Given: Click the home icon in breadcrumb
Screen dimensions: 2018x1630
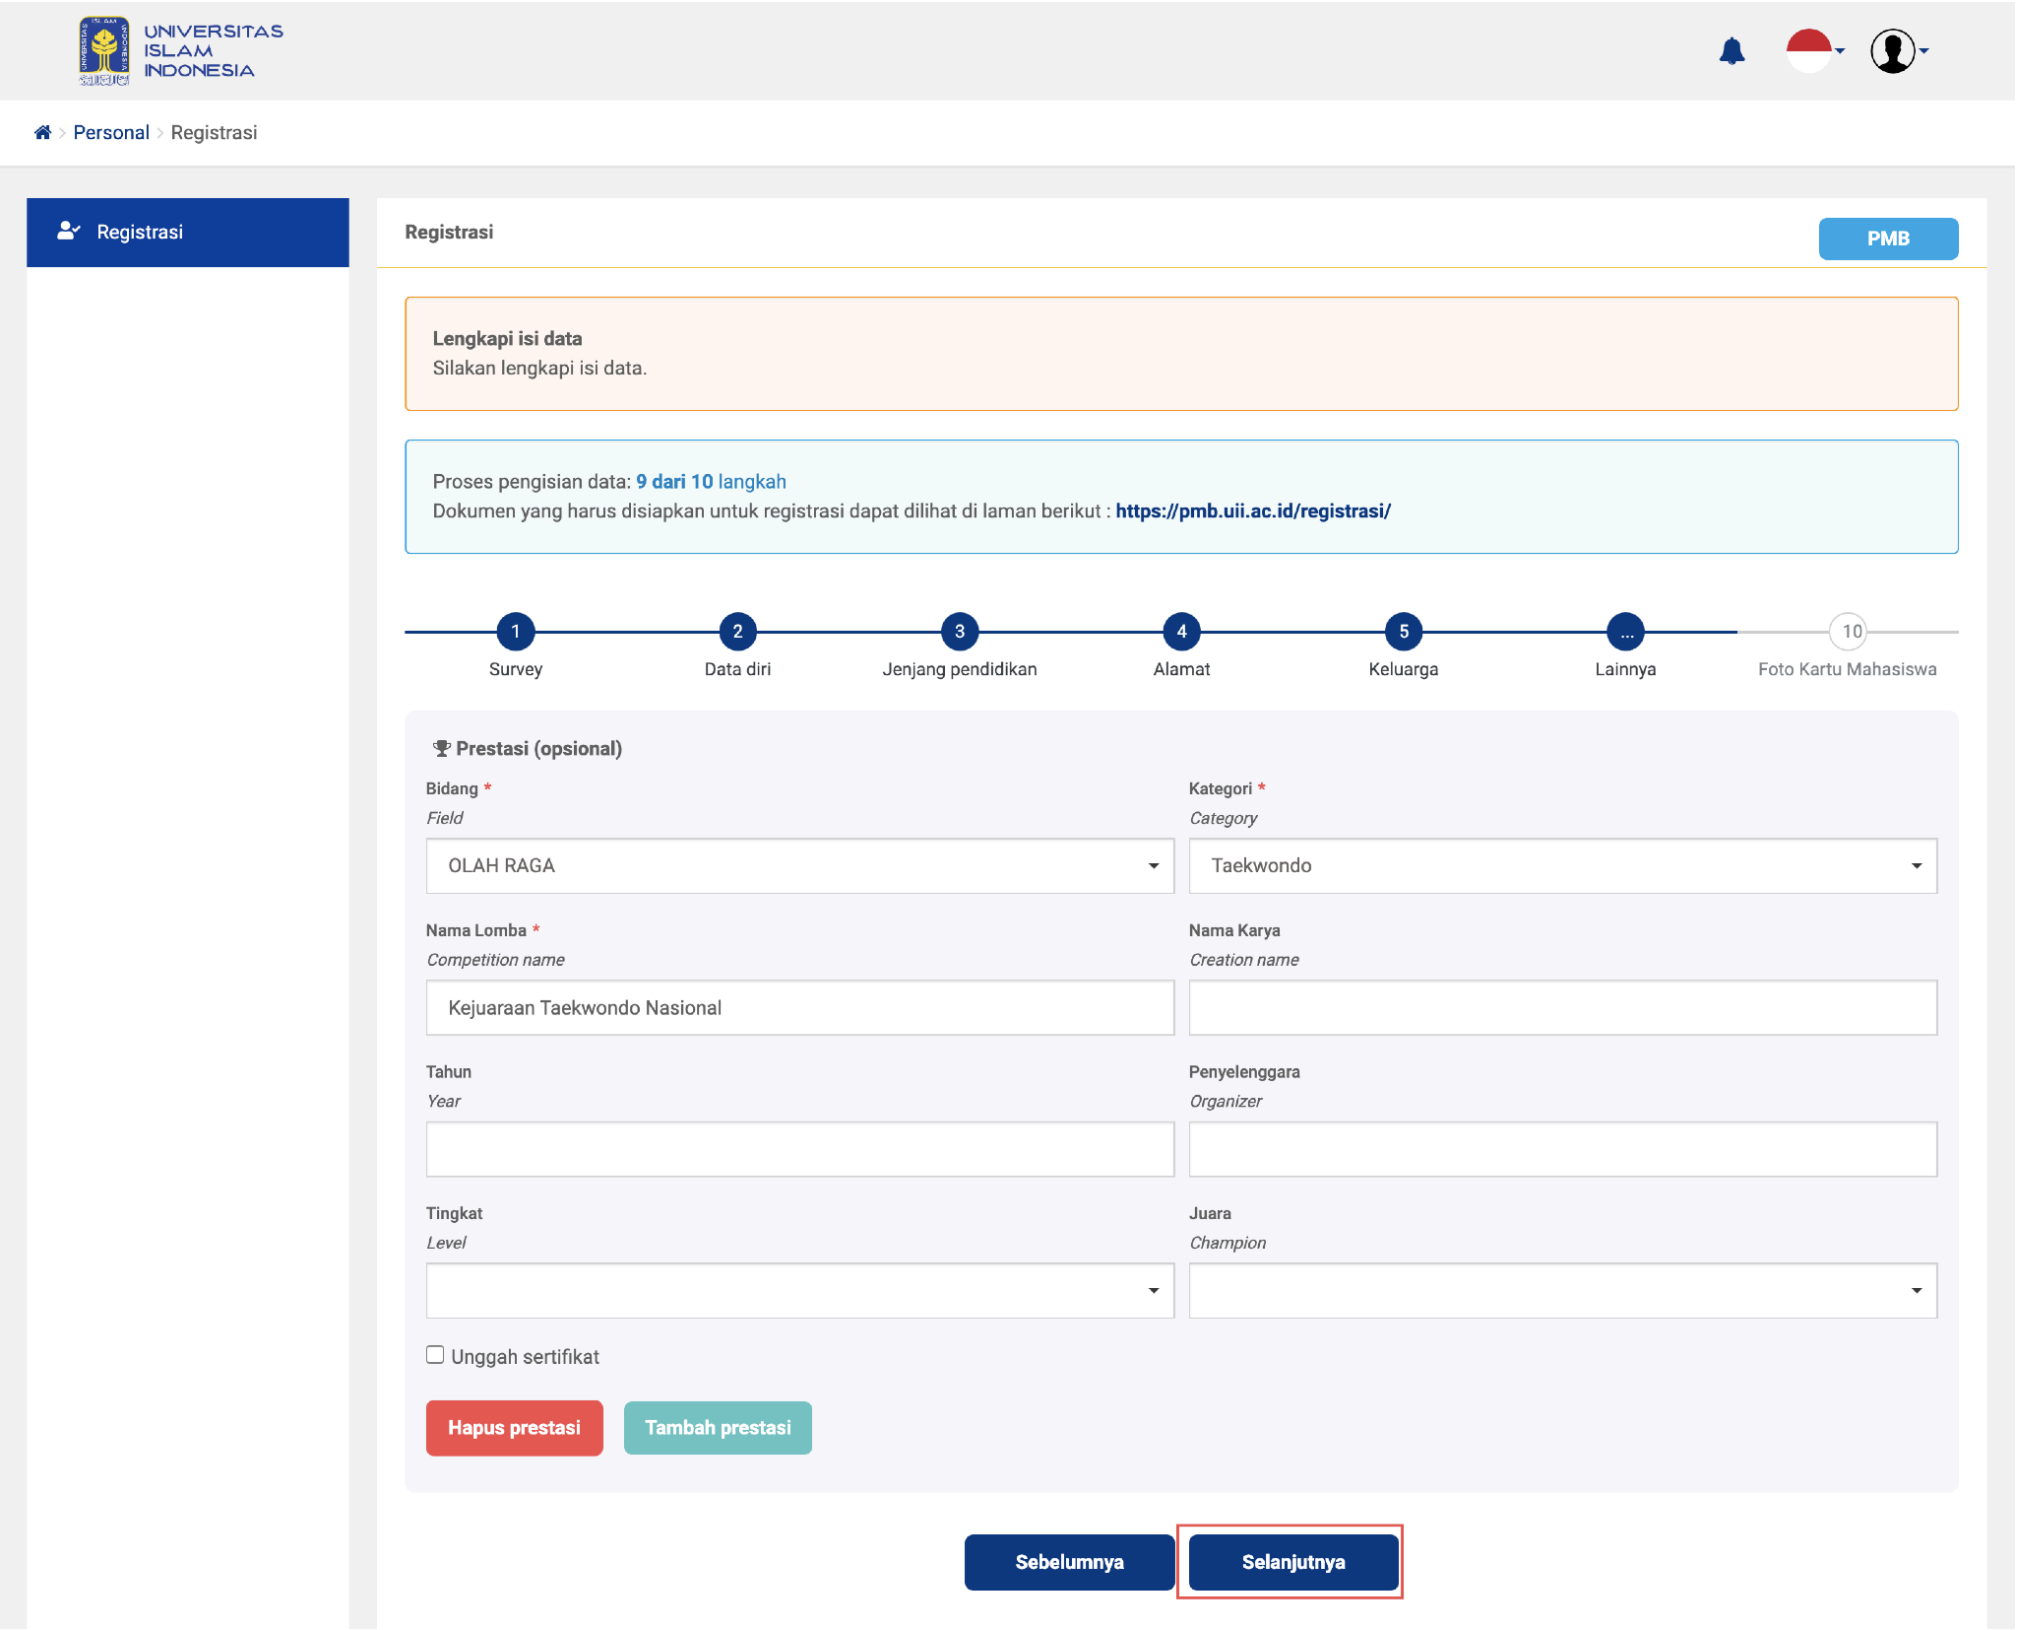Looking at the screenshot, I should click(42, 133).
